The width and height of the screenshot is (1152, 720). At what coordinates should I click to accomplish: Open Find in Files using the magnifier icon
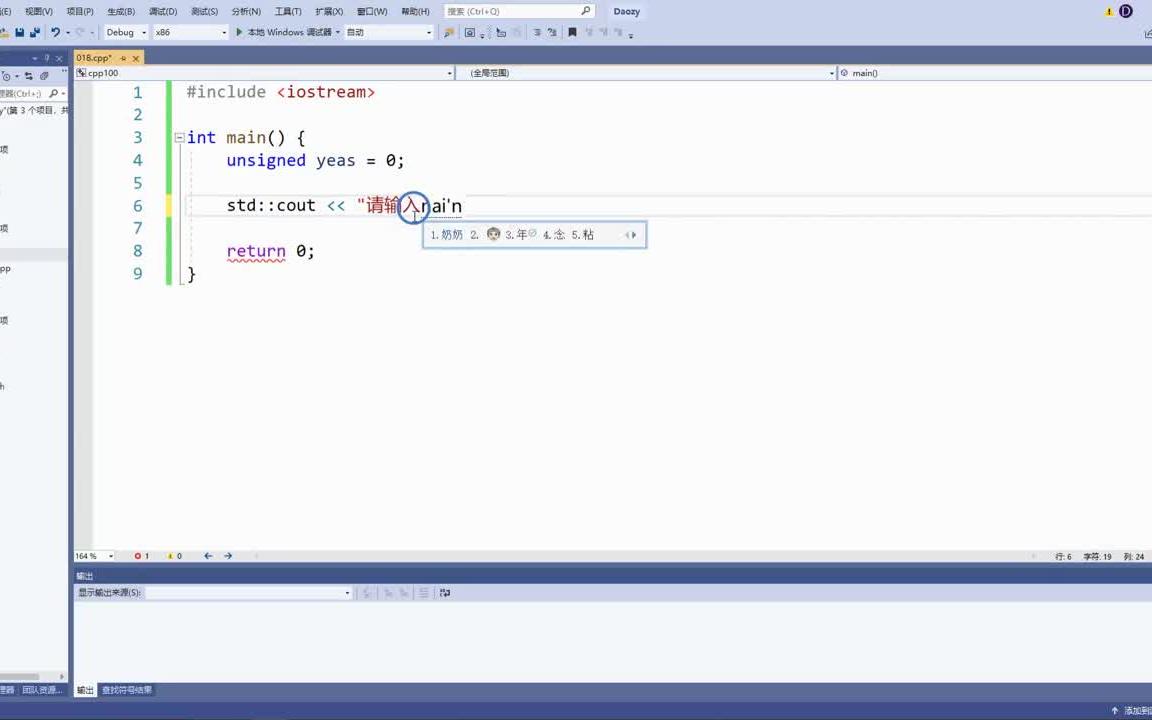pyautogui.click(x=449, y=32)
